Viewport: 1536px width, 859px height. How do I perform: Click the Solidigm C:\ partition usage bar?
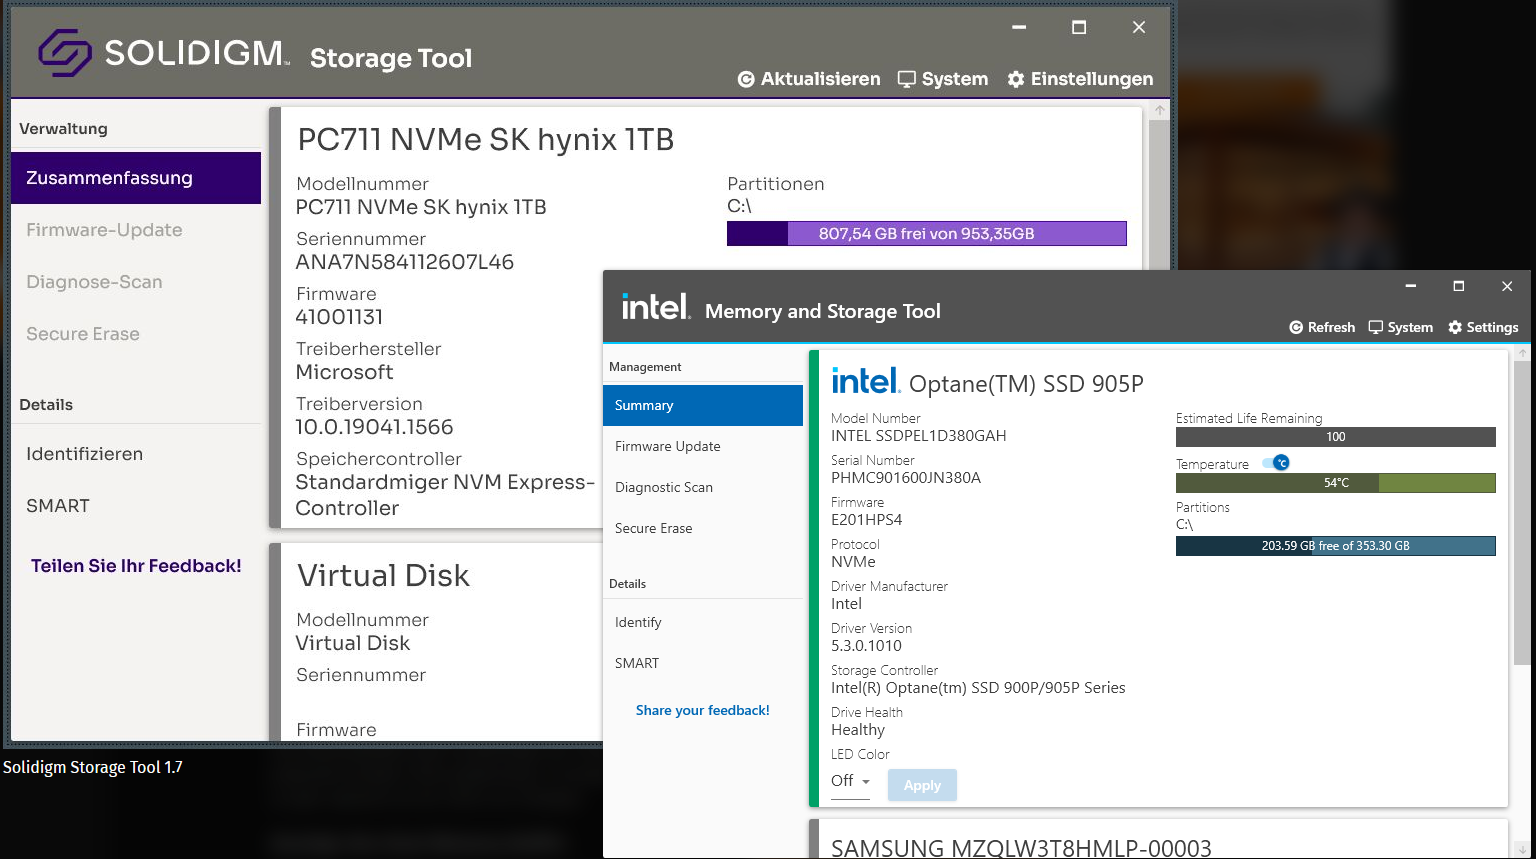click(x=927, y=233)
